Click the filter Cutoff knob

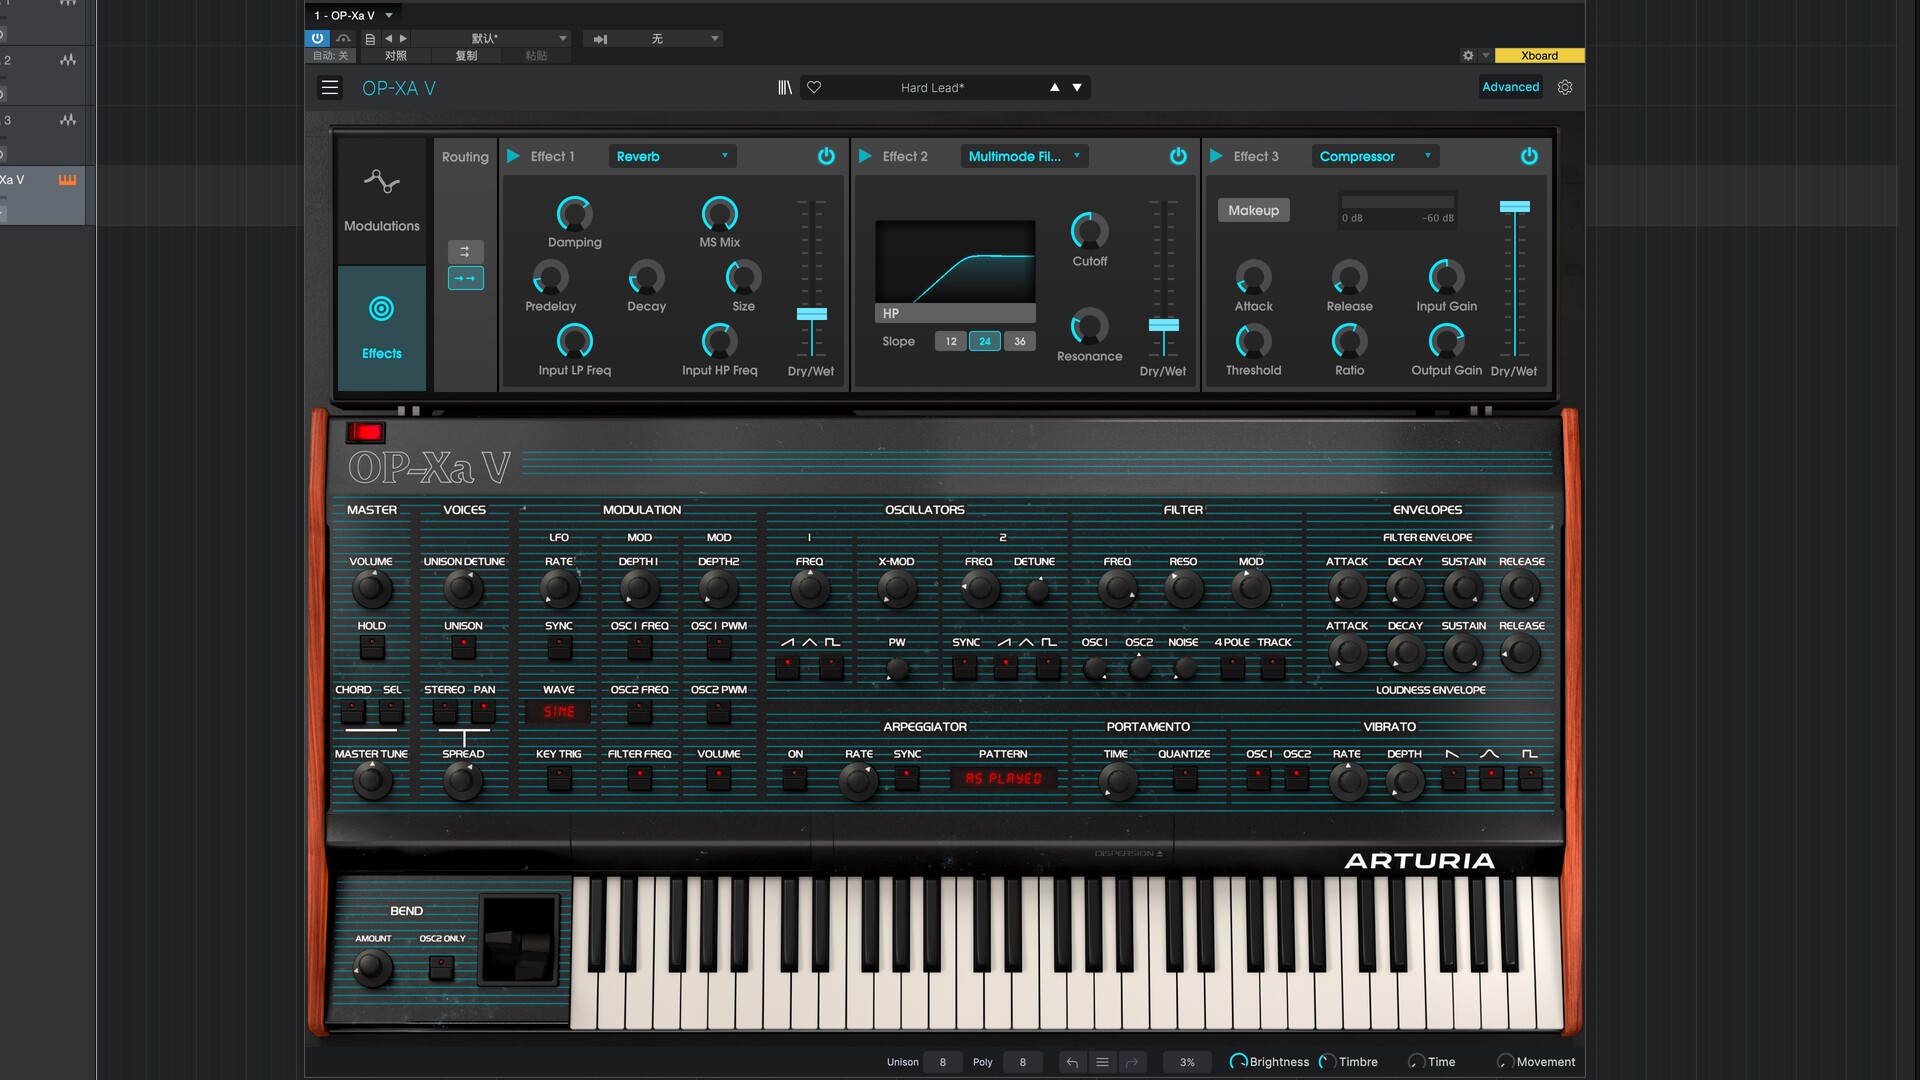[1089, 231]
